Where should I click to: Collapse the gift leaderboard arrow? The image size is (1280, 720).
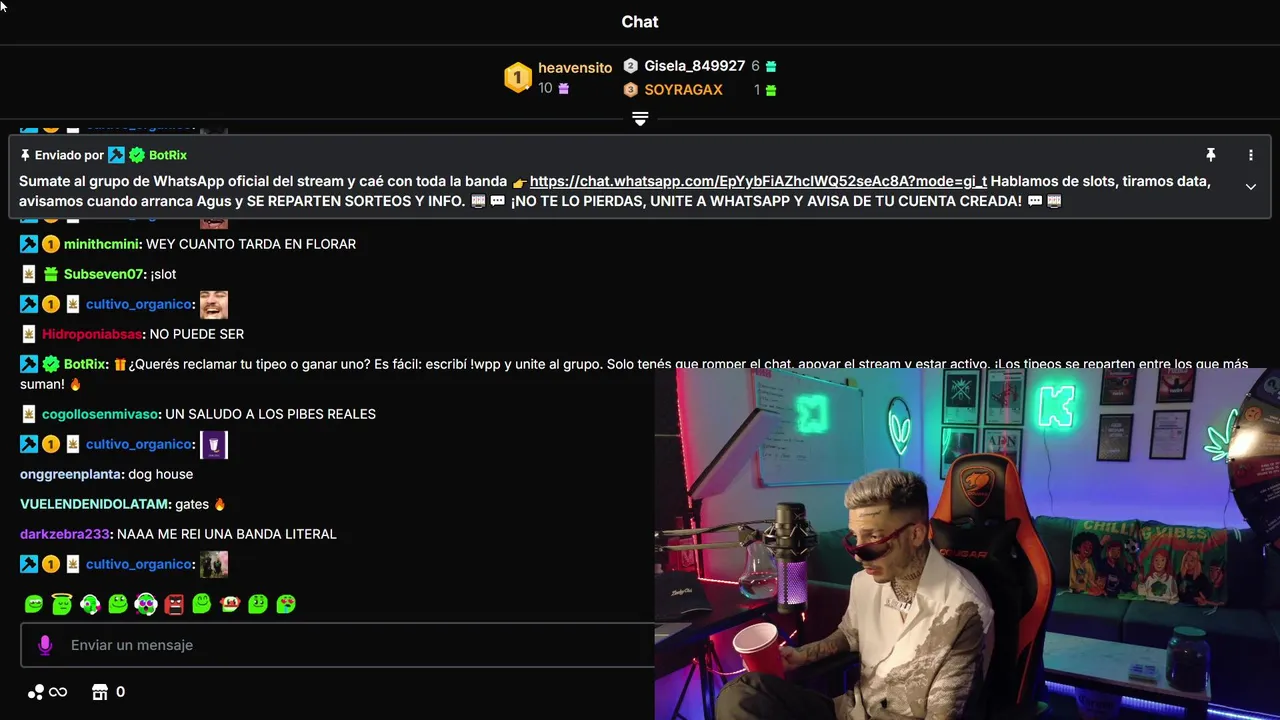(640, 119)
